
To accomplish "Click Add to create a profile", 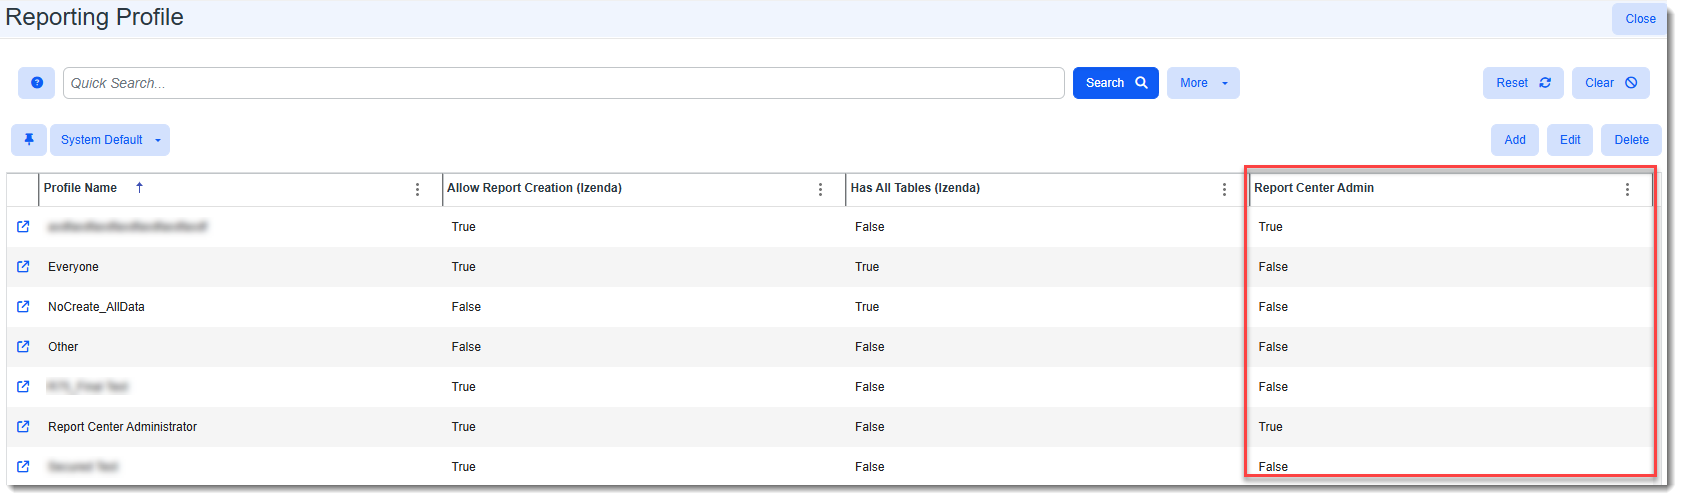I will pyautogui.click(x=1514, y=140).
